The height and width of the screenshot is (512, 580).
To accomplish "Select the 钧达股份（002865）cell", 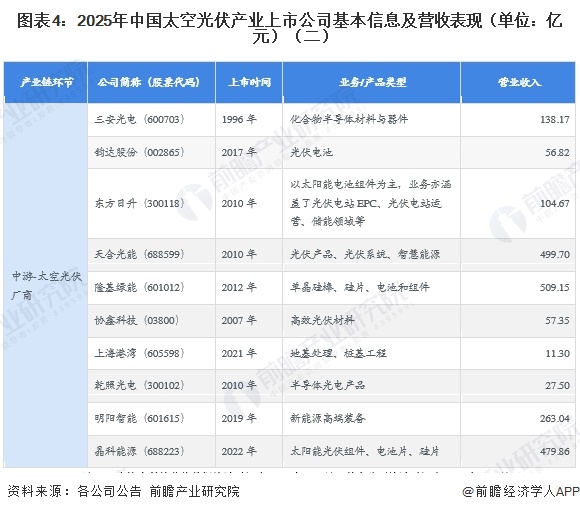I will click(151, 152).
